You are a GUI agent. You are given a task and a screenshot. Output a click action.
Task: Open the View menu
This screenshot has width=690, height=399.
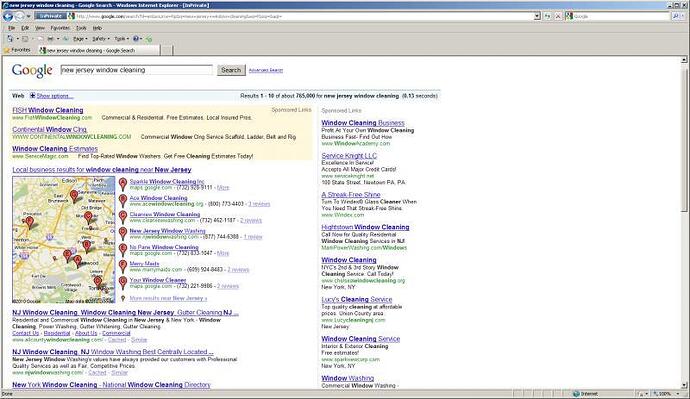pyautogui.click(x=40, y=28)
